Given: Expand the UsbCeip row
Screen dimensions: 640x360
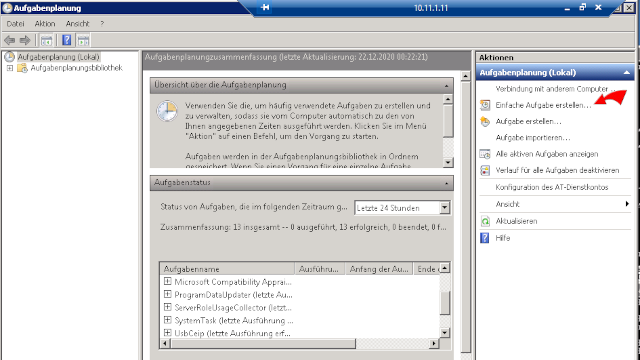Looking at the screenshot, I should [167, 333].
